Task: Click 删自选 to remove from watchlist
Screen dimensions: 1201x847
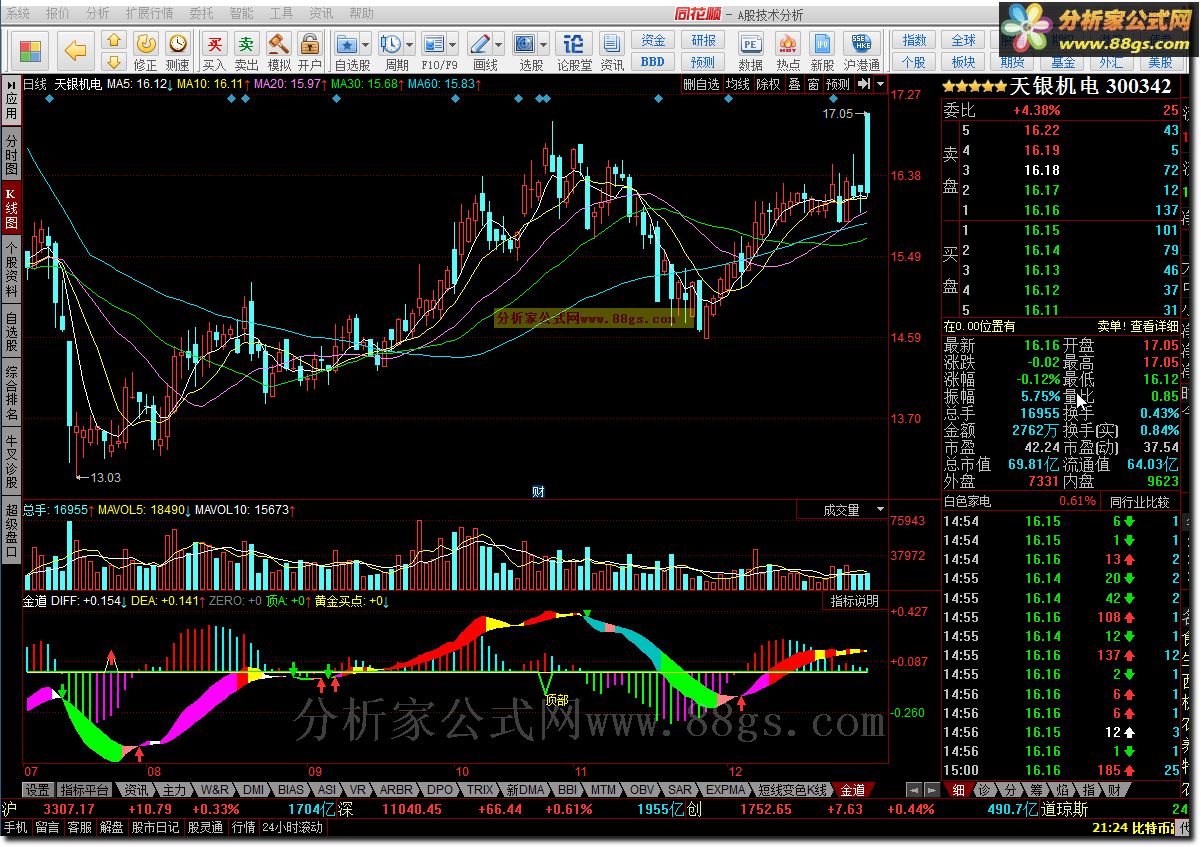Action: [x=701, y=85]
